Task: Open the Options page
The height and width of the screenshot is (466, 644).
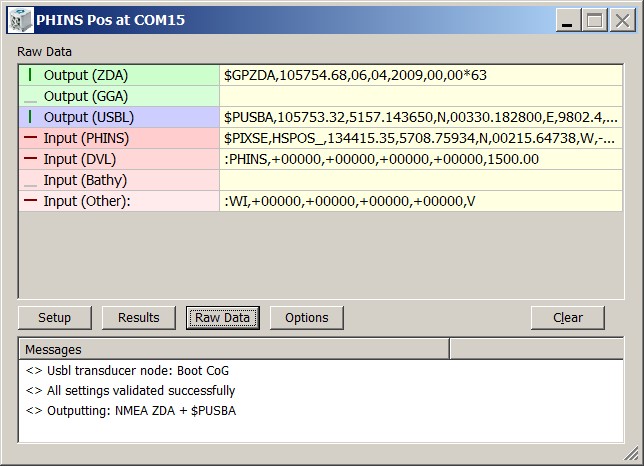Action: point(306,318)
